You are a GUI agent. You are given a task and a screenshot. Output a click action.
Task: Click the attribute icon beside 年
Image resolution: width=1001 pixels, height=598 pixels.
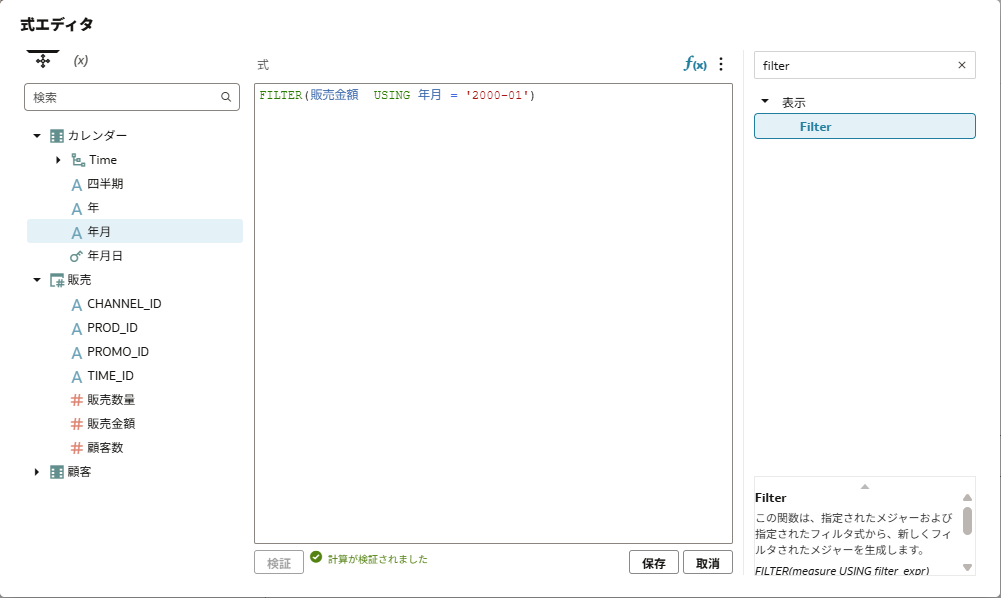click(x=77, y=209)
